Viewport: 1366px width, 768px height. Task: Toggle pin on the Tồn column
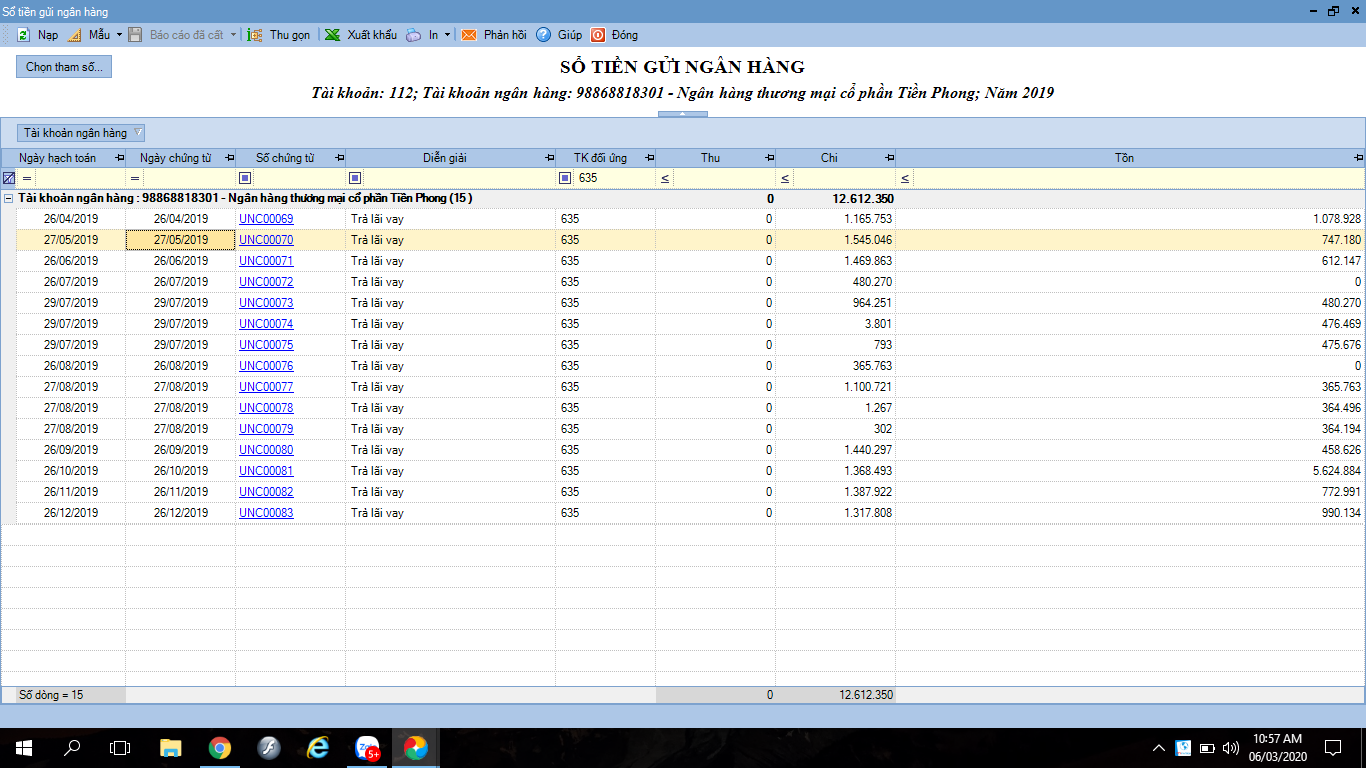[1358, 158]
